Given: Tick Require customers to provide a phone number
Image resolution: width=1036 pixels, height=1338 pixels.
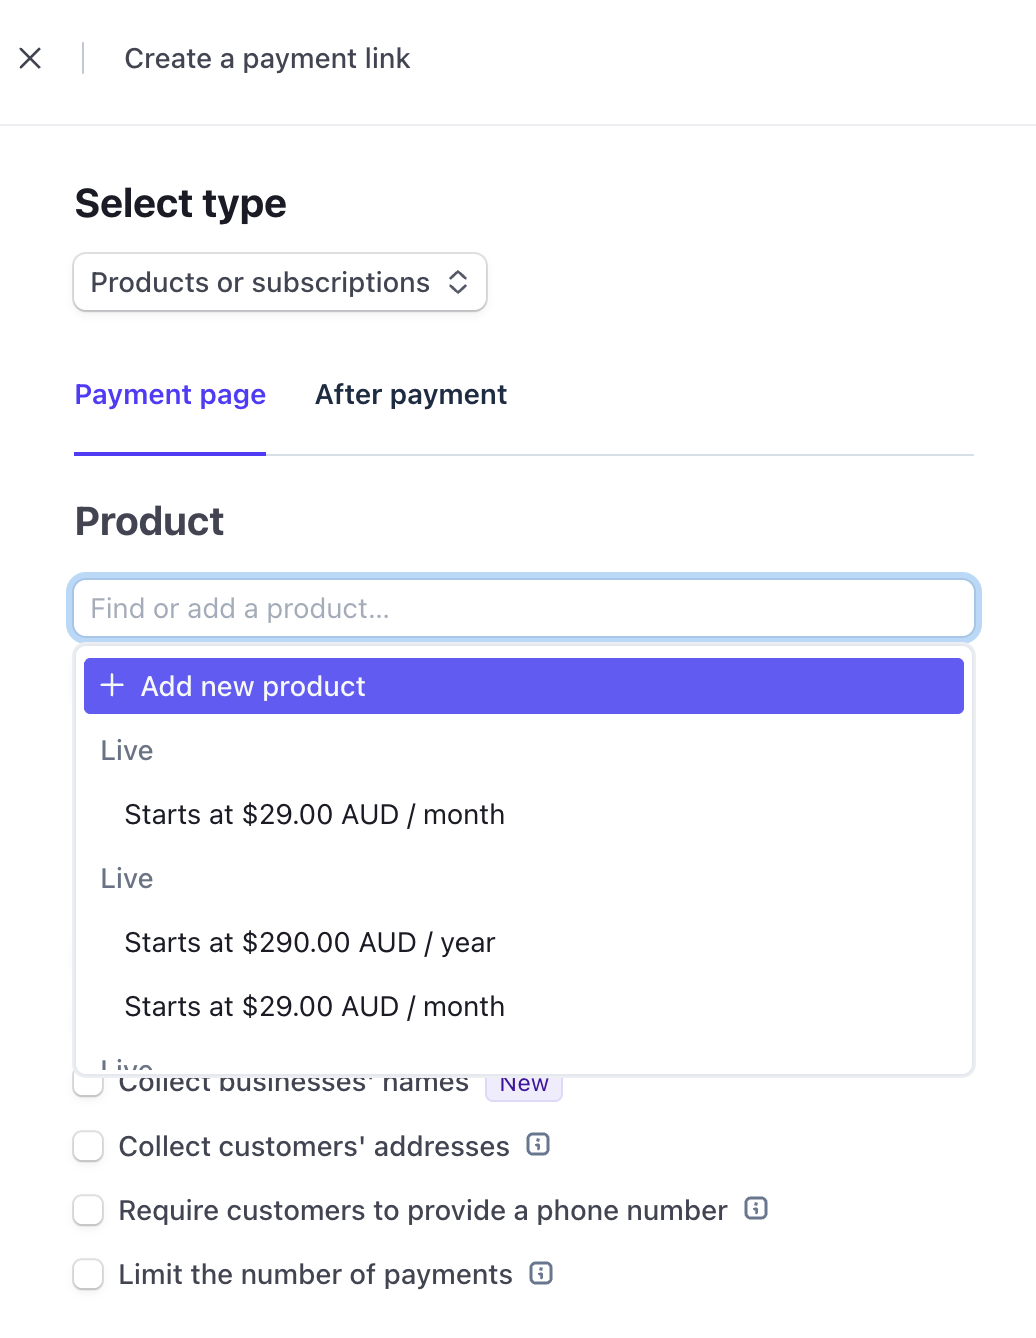Looking at the screenshot, I should pyautogui.click(x=89, y=1210).
